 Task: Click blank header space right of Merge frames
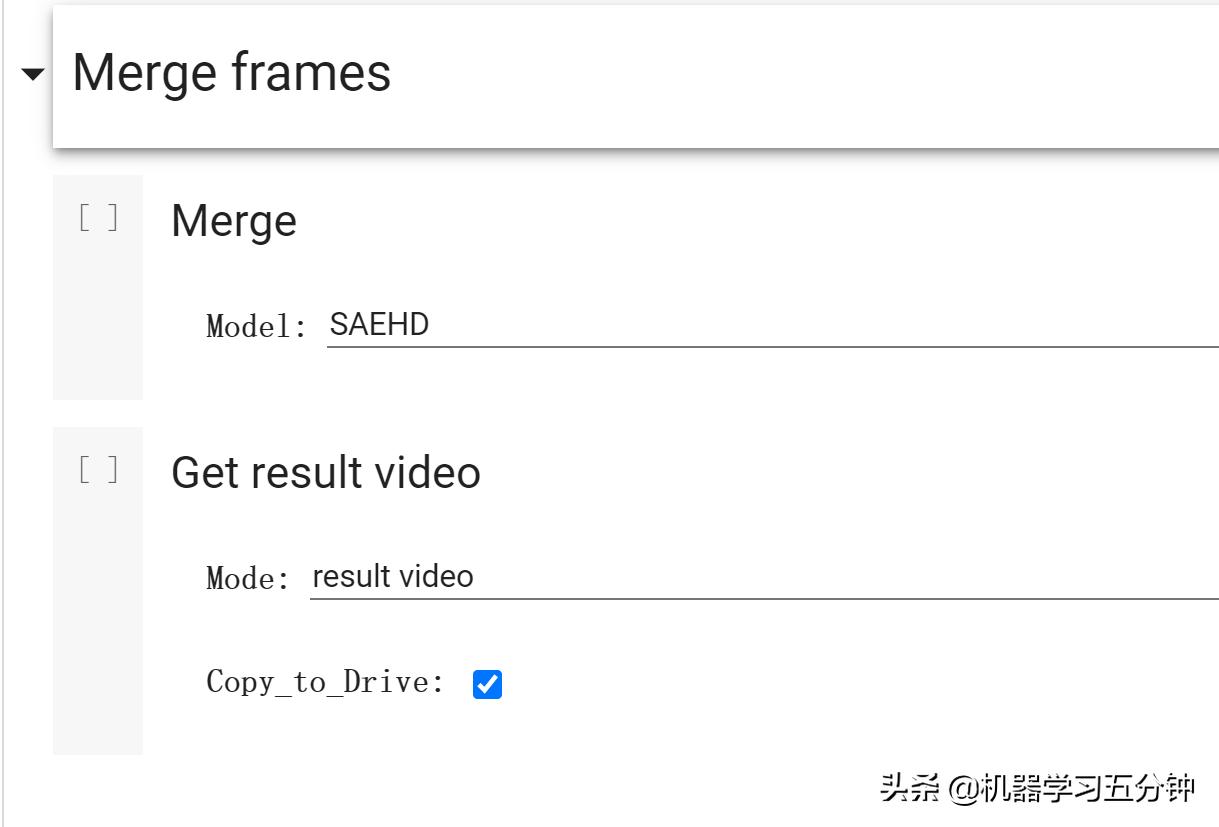click(800, 75)
